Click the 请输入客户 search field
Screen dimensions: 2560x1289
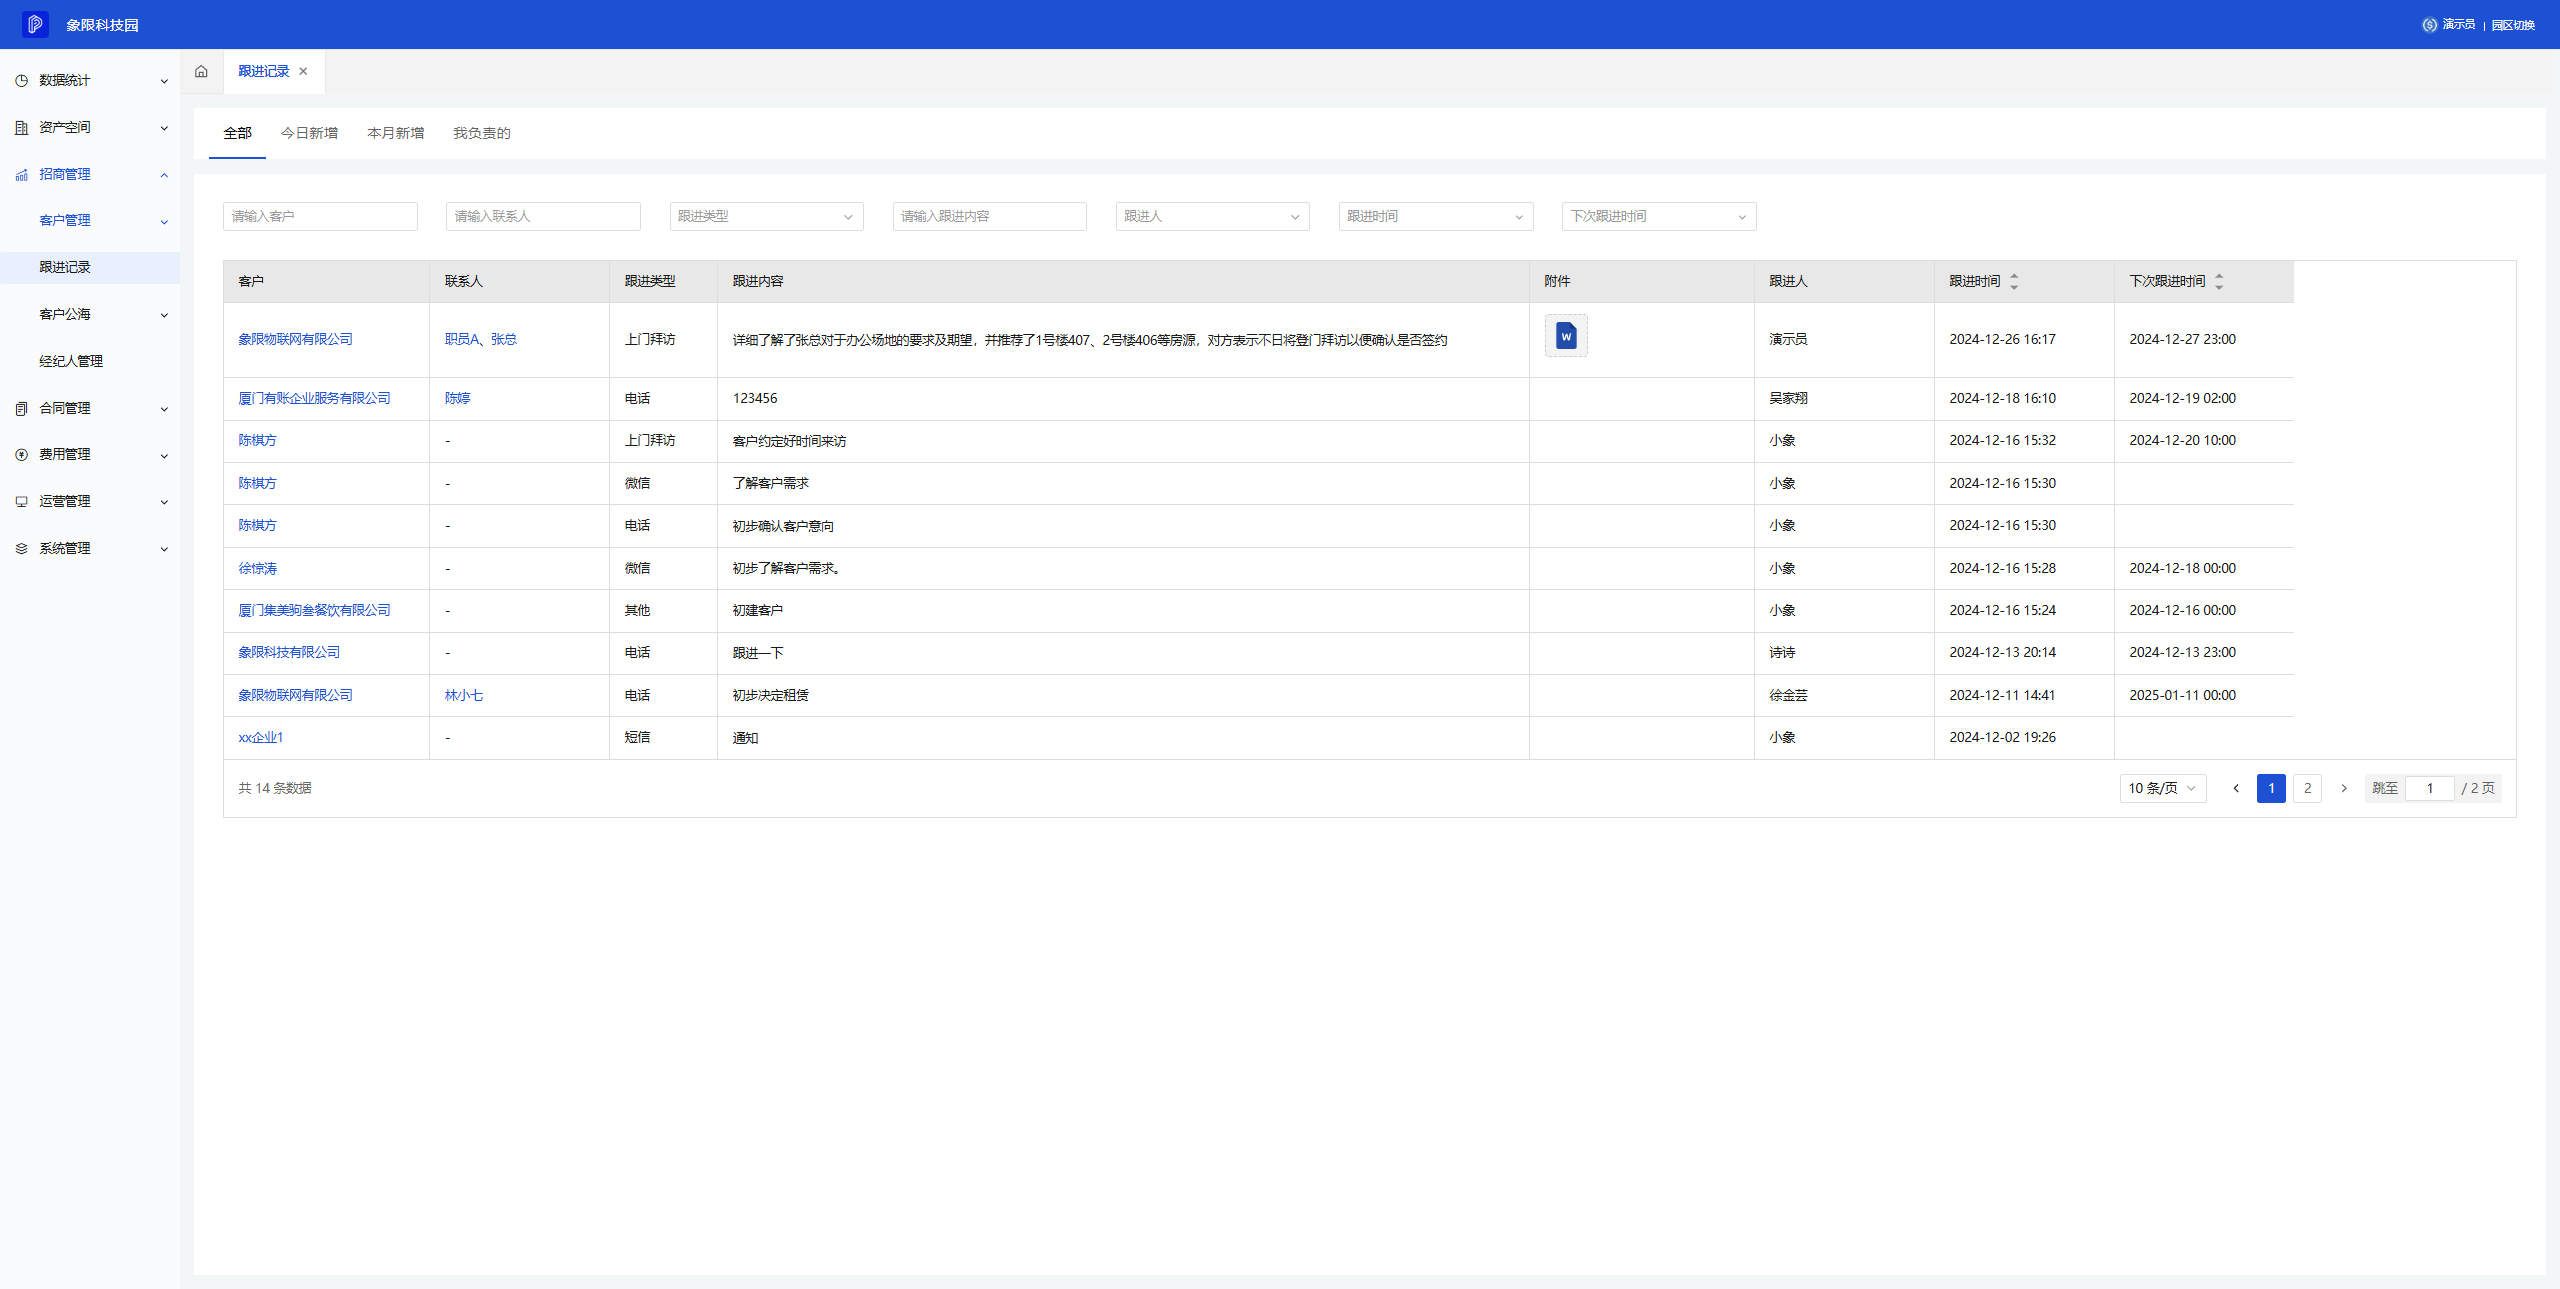[x=319, y=216]
